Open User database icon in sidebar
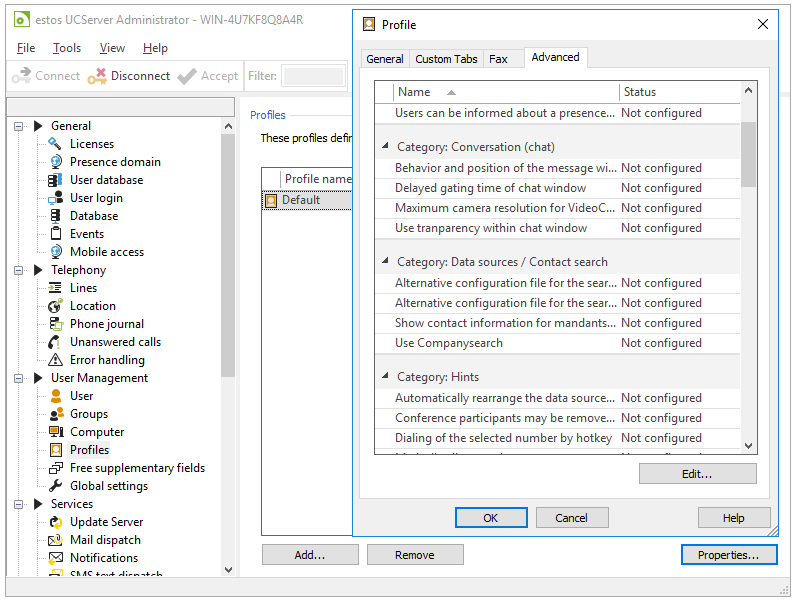 pos(56,180)
